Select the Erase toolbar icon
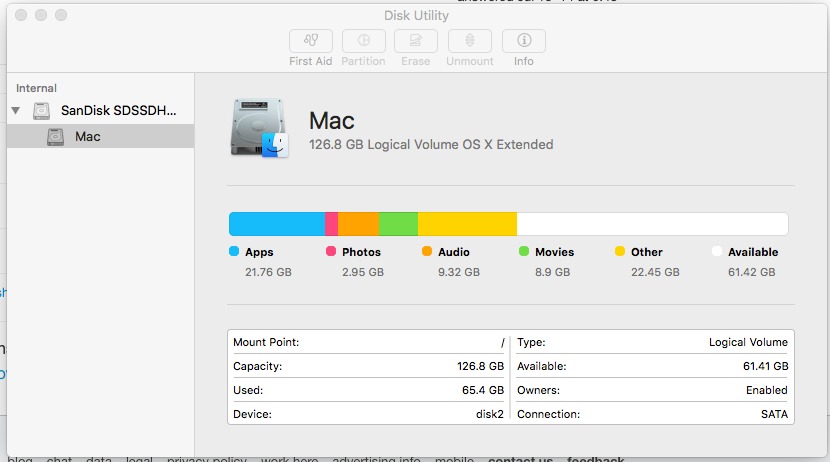This screenshot has height=462, width=830. 416,41
